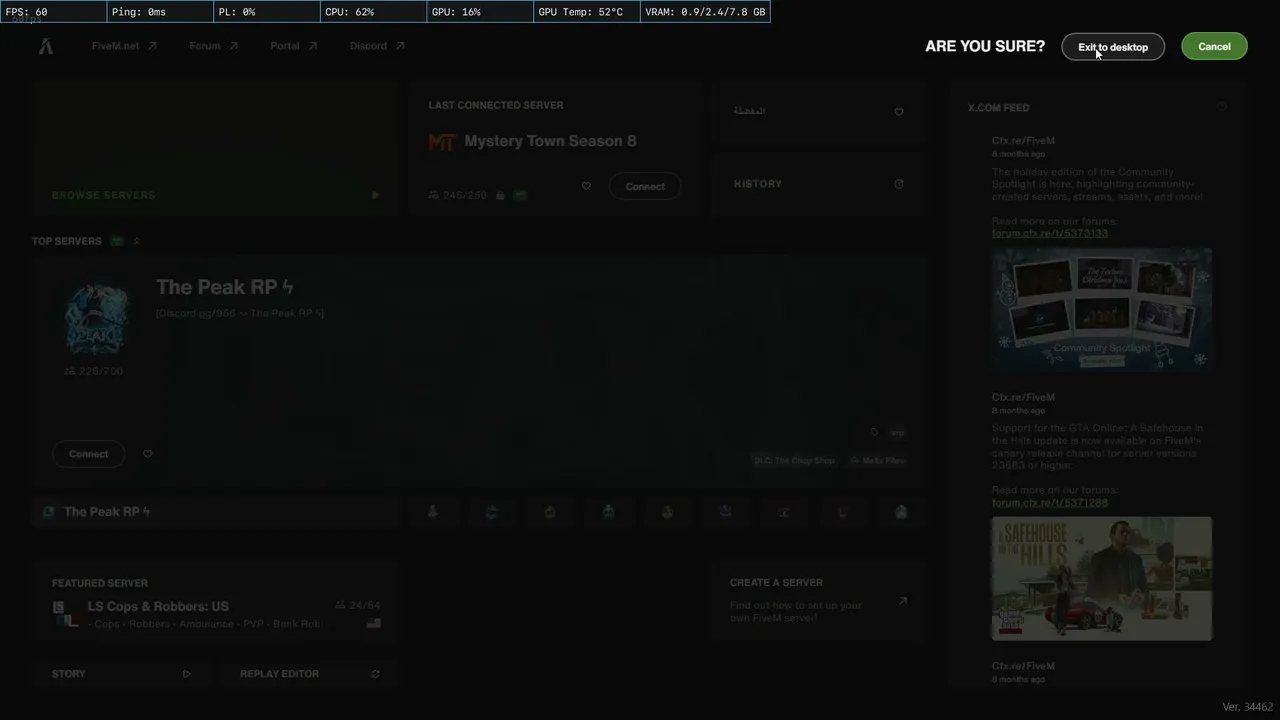Open forum.cfx.re/t/5373133 link
Viewport: 1280px width, 720px height.
pos(1050,233)
